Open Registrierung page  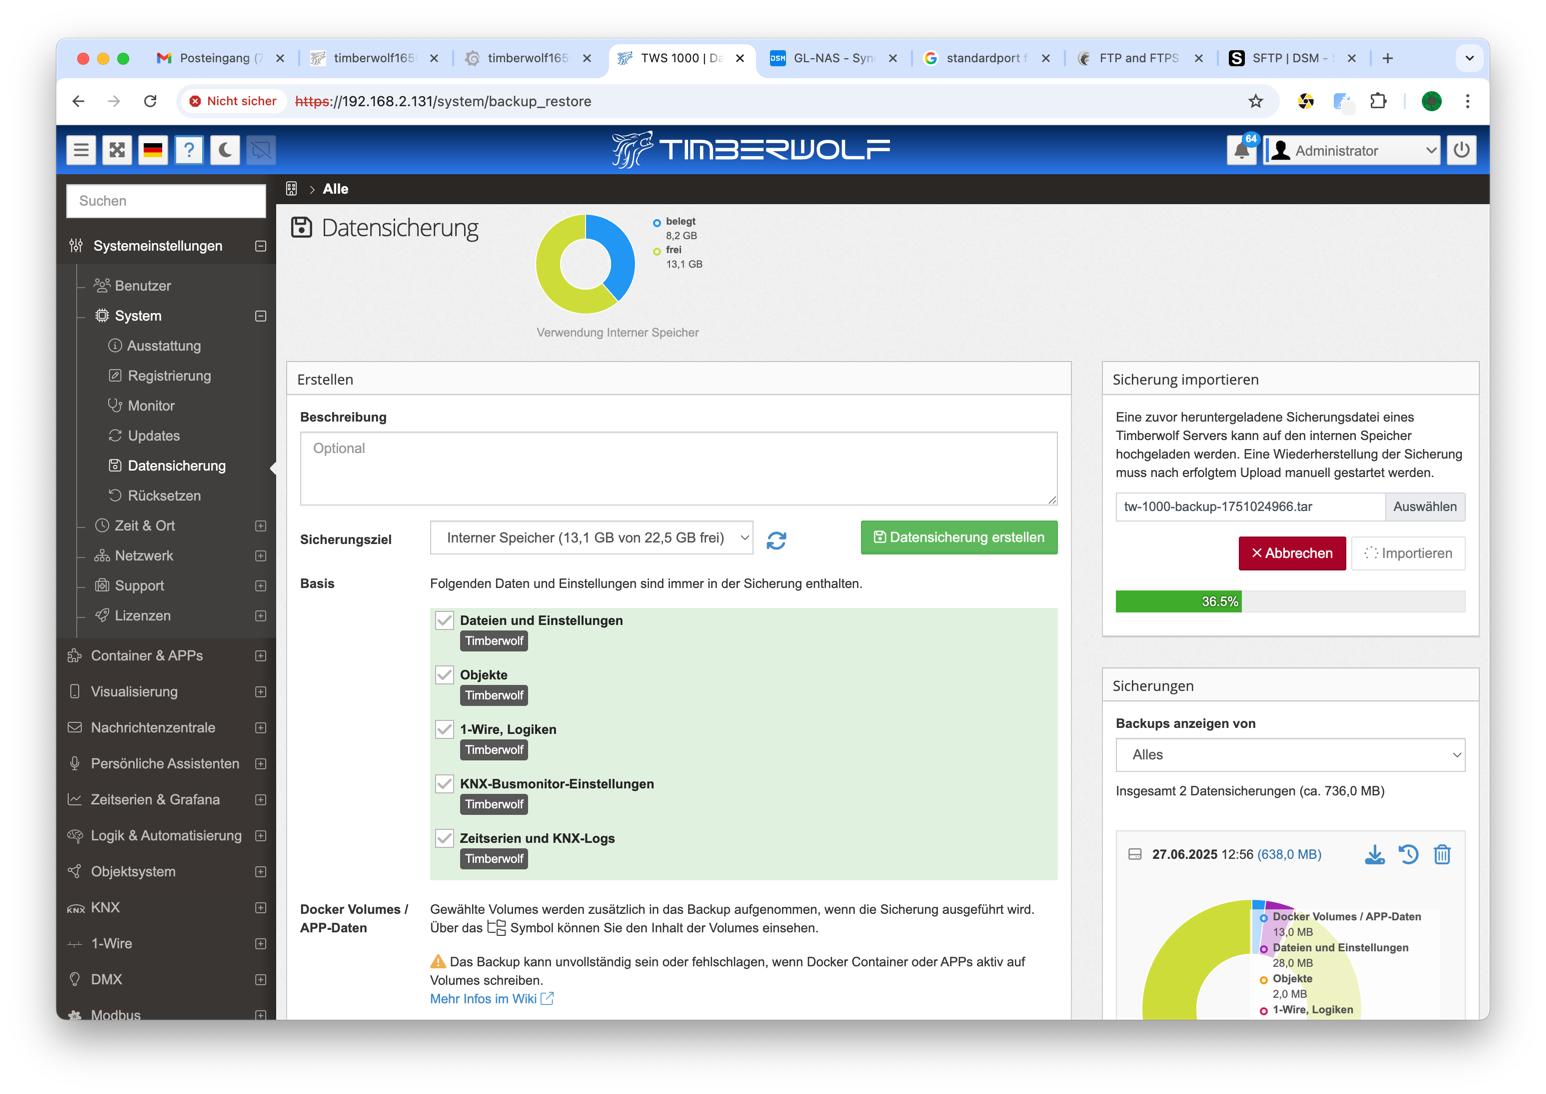tap(169, 376)
